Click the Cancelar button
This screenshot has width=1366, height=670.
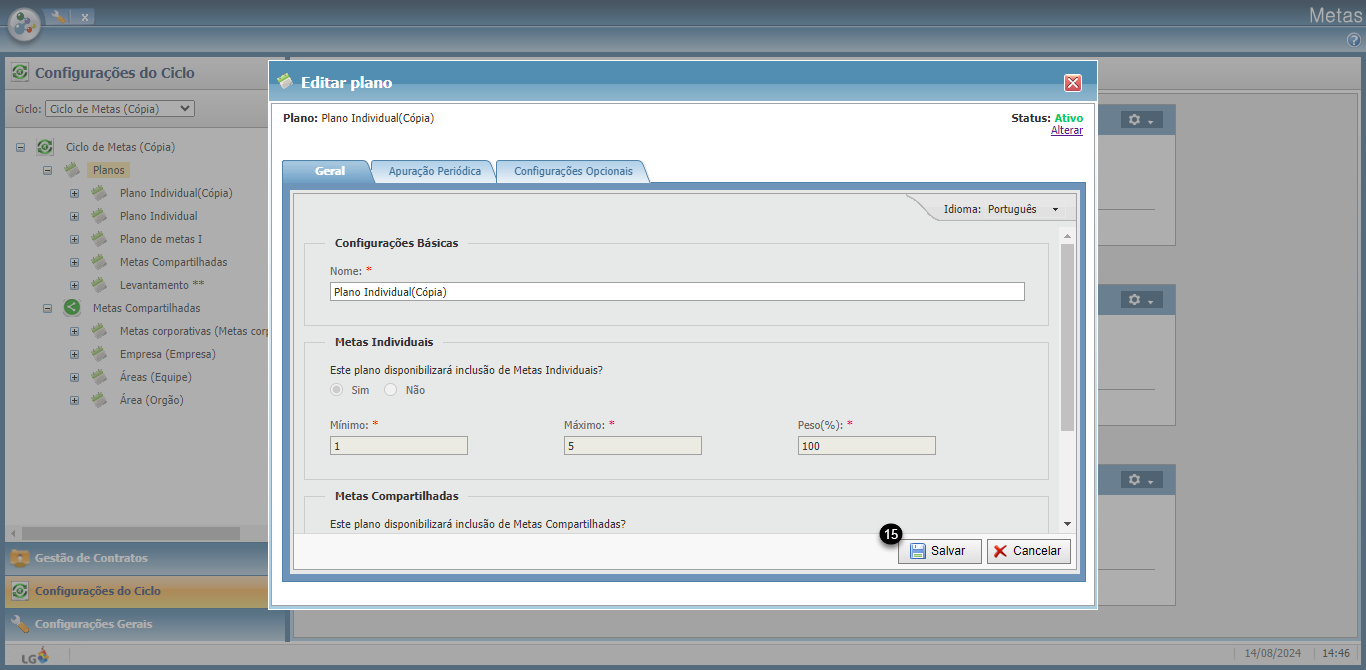tap(1029, 551)
